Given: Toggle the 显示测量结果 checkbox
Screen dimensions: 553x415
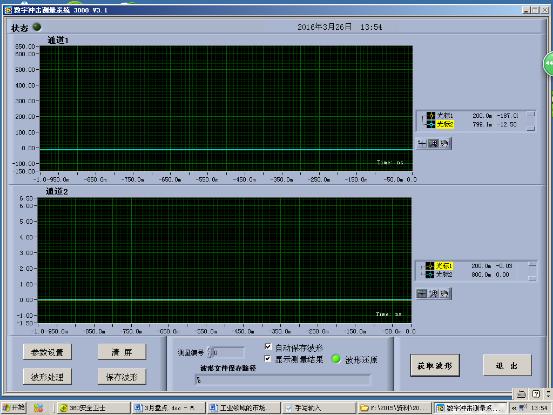Looking at the screenshot, I should tap(268, 359).
